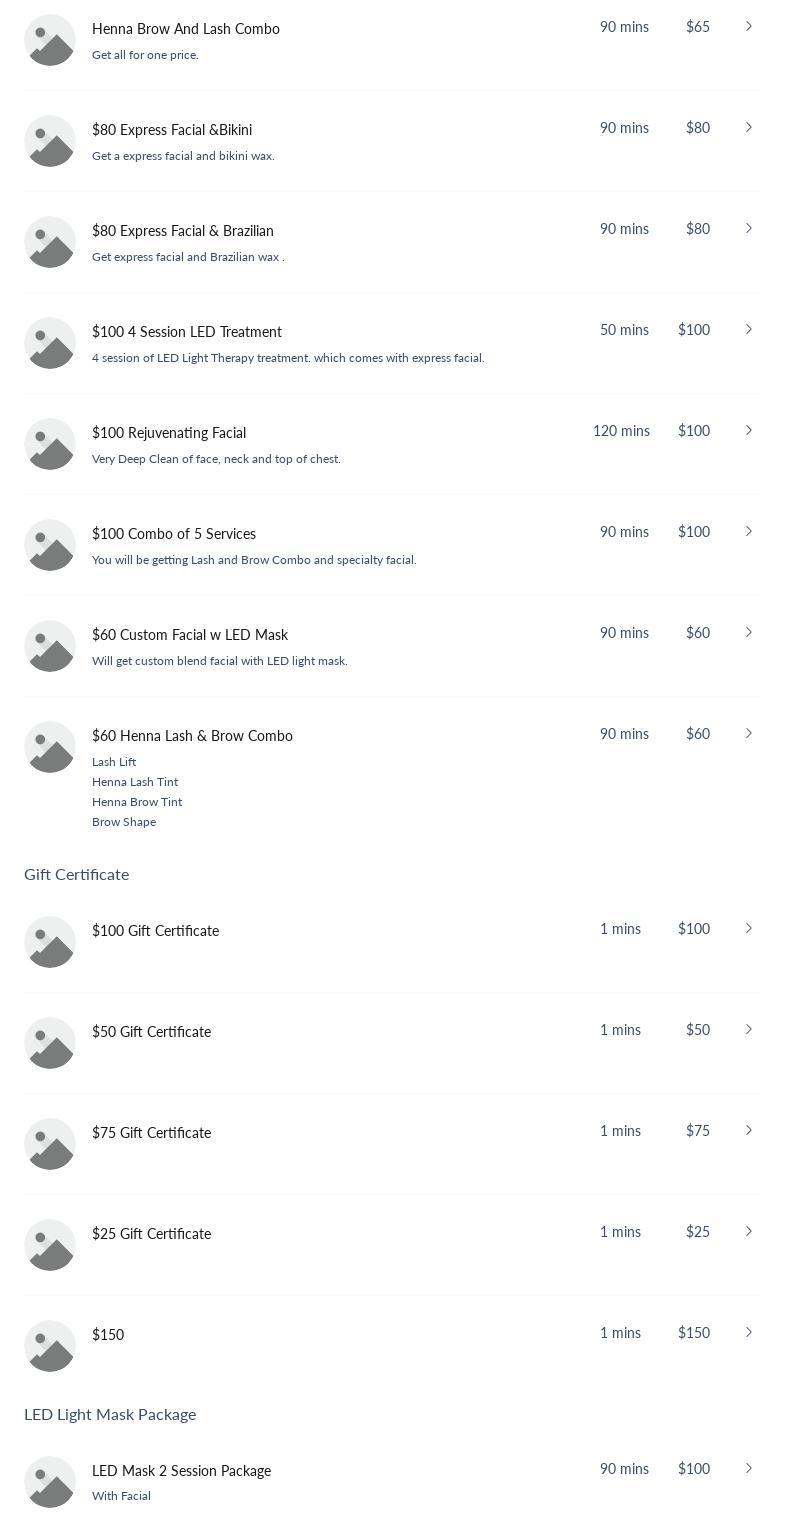Open chevron arrow for $100 4 Session LED Treatment
Image resolution: width=785 pixels, height=1513 pixels.
[x=748, y=330]
